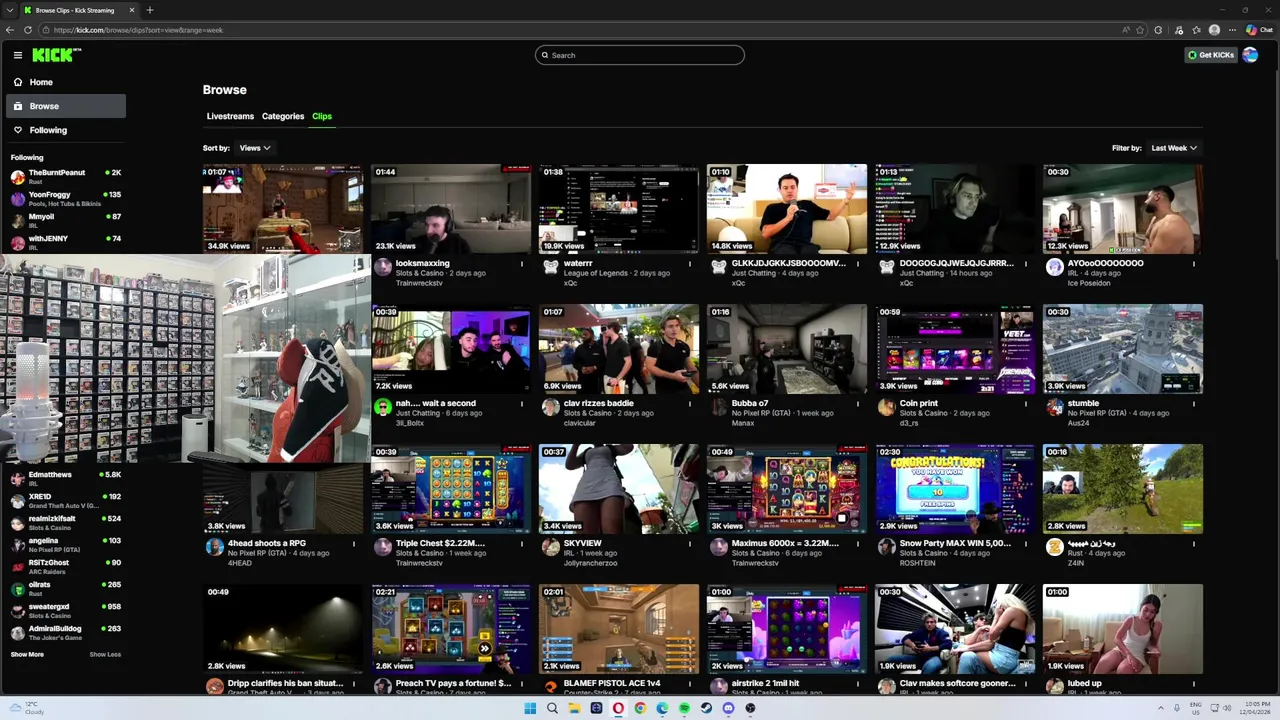
Task: Add page to favorites star icon
Action: point(1140,30)
